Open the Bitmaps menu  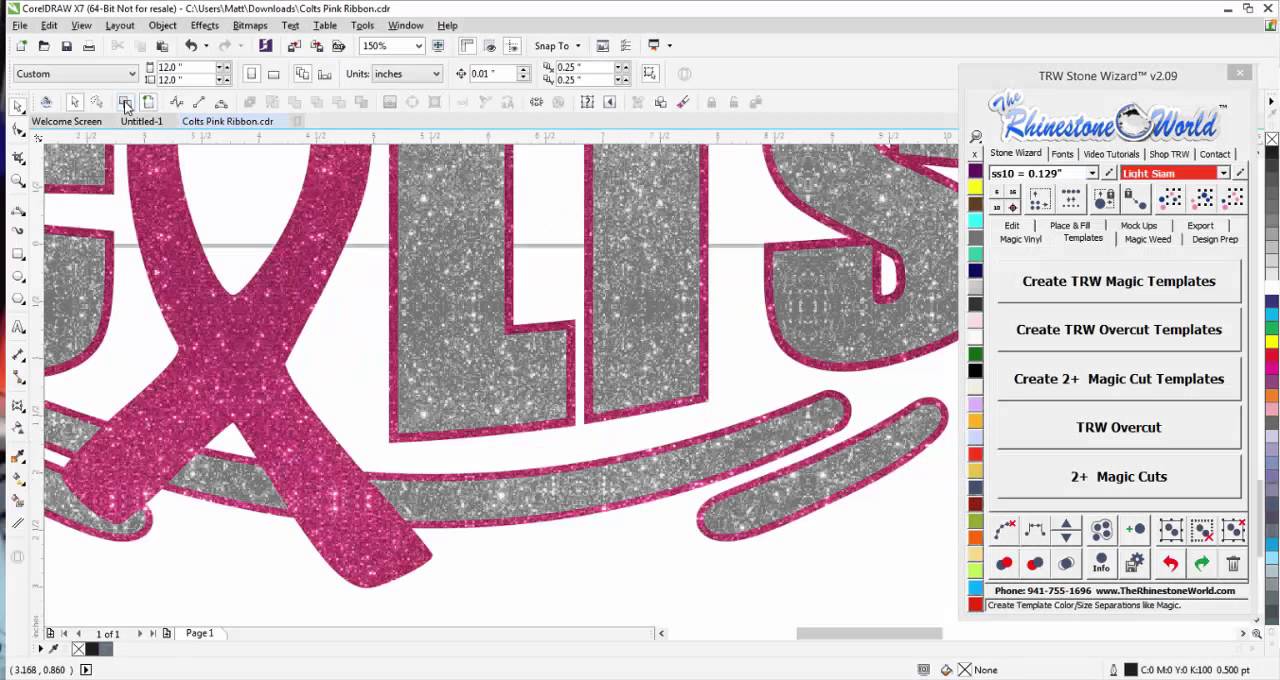click(249, 25)
